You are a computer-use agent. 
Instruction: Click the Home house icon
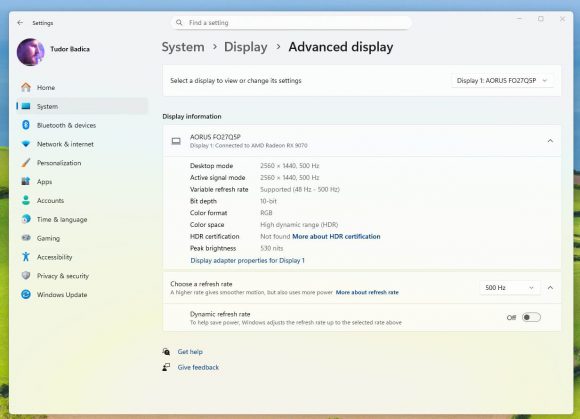click(x=26, y=87)
